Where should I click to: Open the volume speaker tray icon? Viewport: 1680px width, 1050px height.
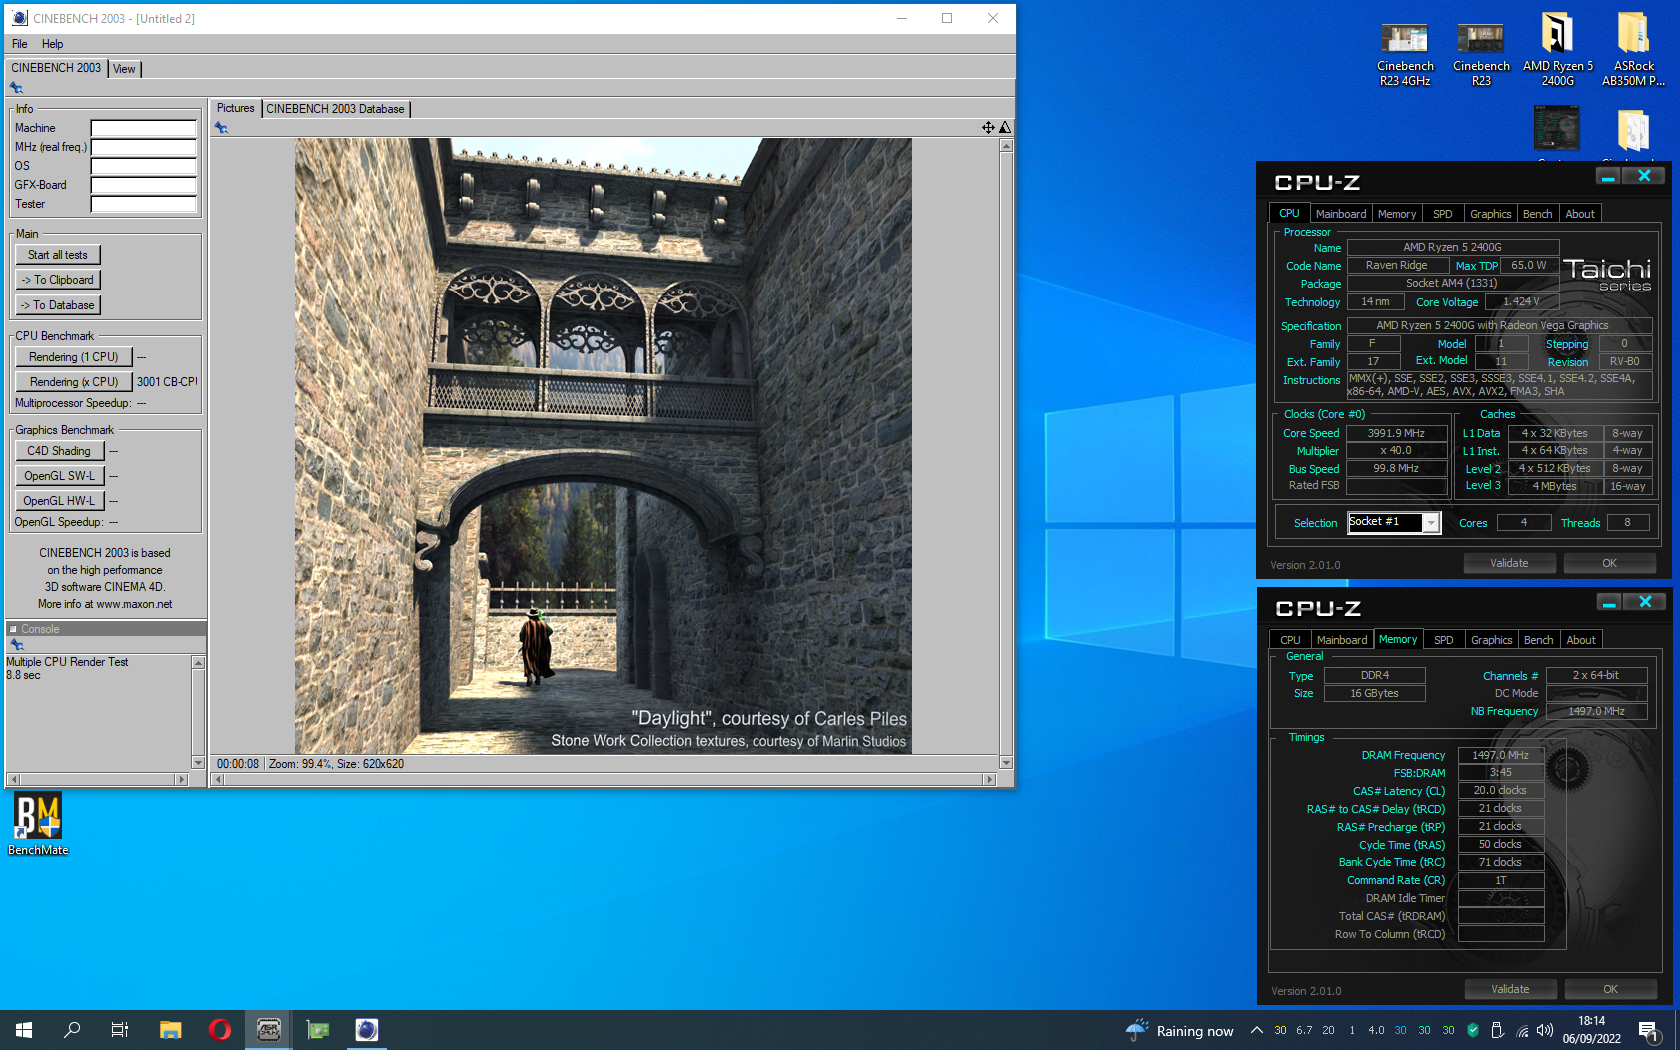click(x=1545, y=1030)
